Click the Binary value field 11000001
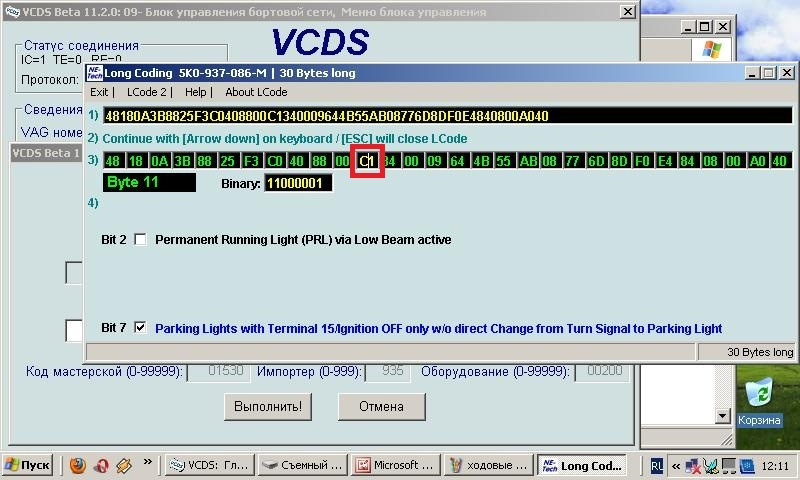Image resolution: width=800 pixels, height=480 pixels. [298, 183]
